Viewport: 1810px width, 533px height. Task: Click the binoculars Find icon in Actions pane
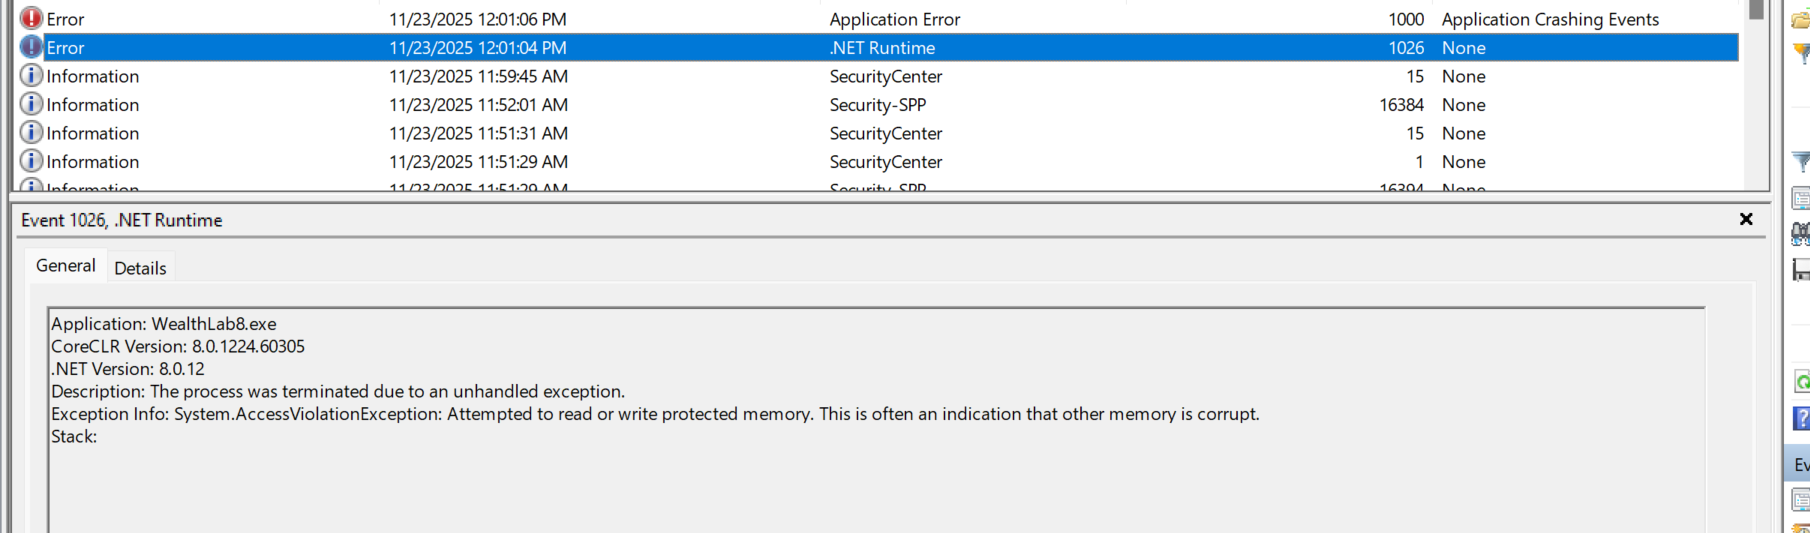1800,234
